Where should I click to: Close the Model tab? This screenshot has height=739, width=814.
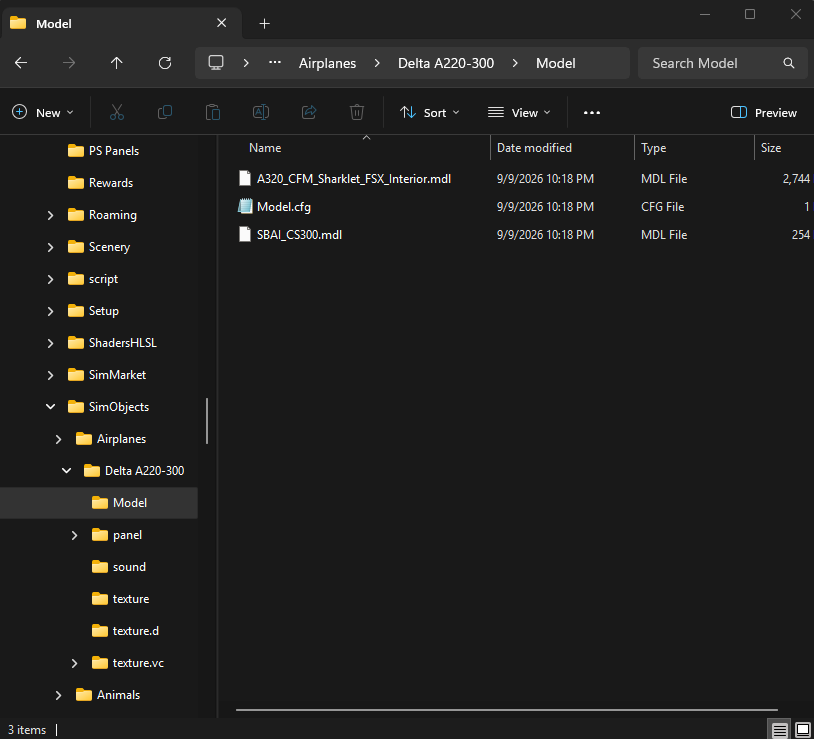click(x=221, y=23)
